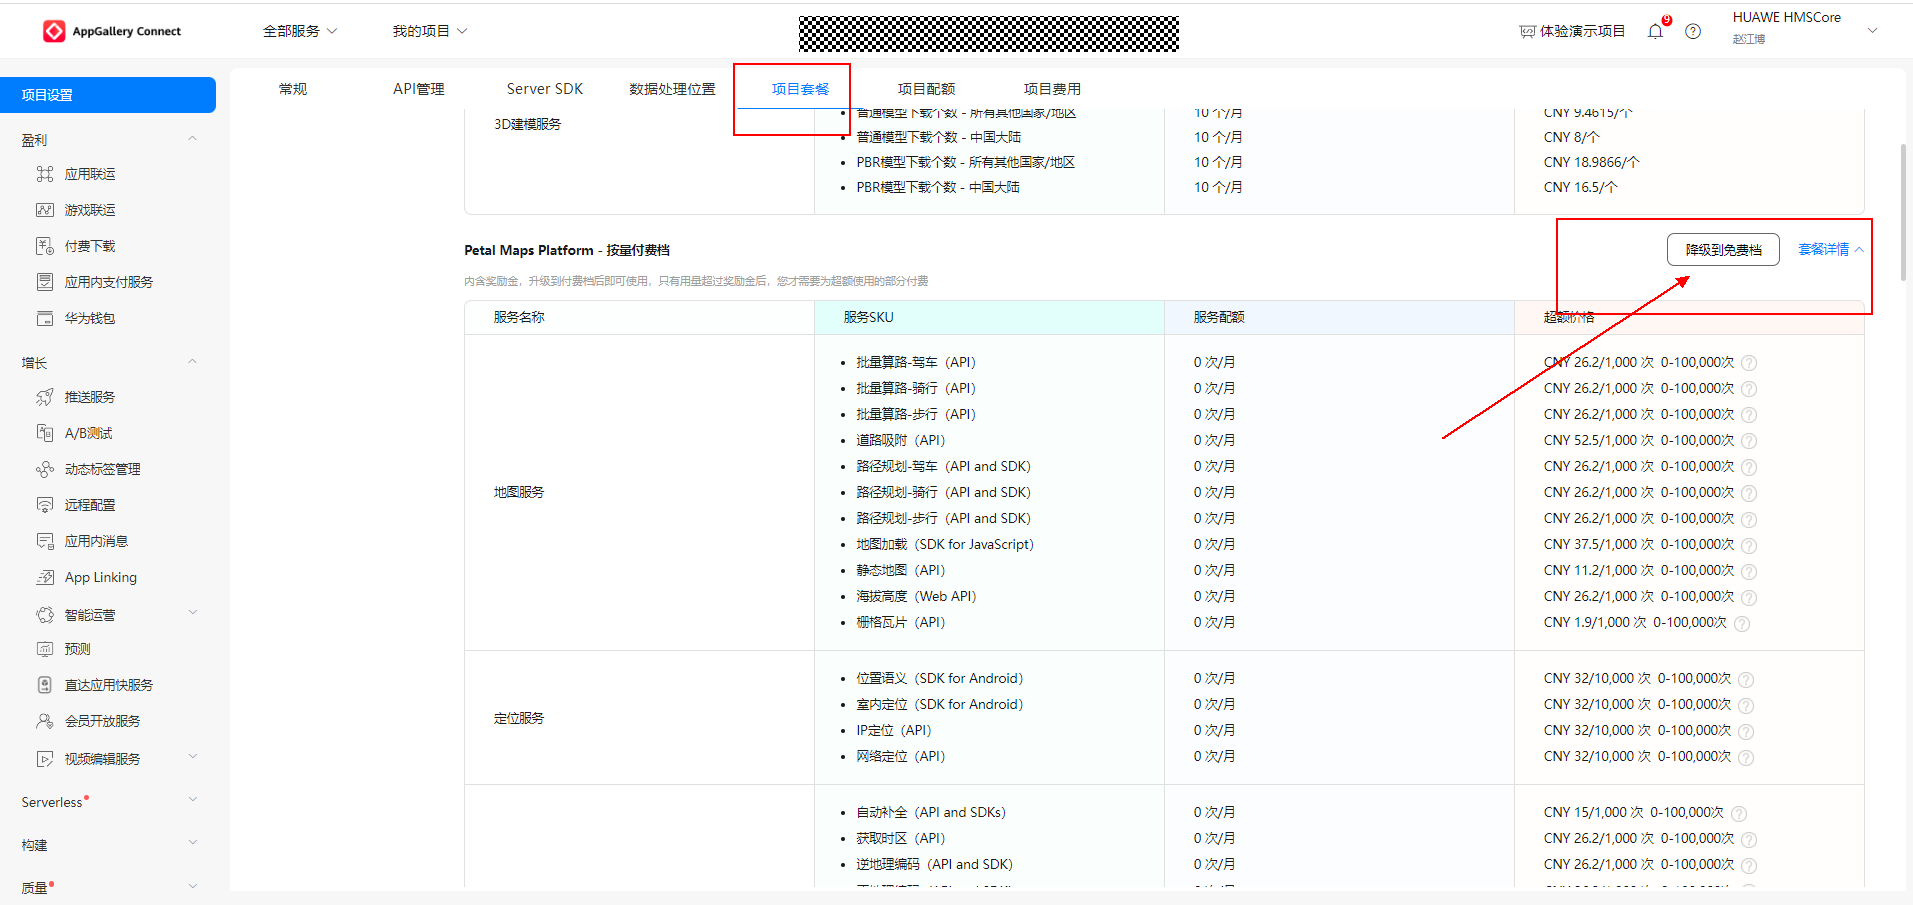Viewport: 1913px width, 905px height.
Task: Open the 全部服务 dropdown
Action: (300, 31)
